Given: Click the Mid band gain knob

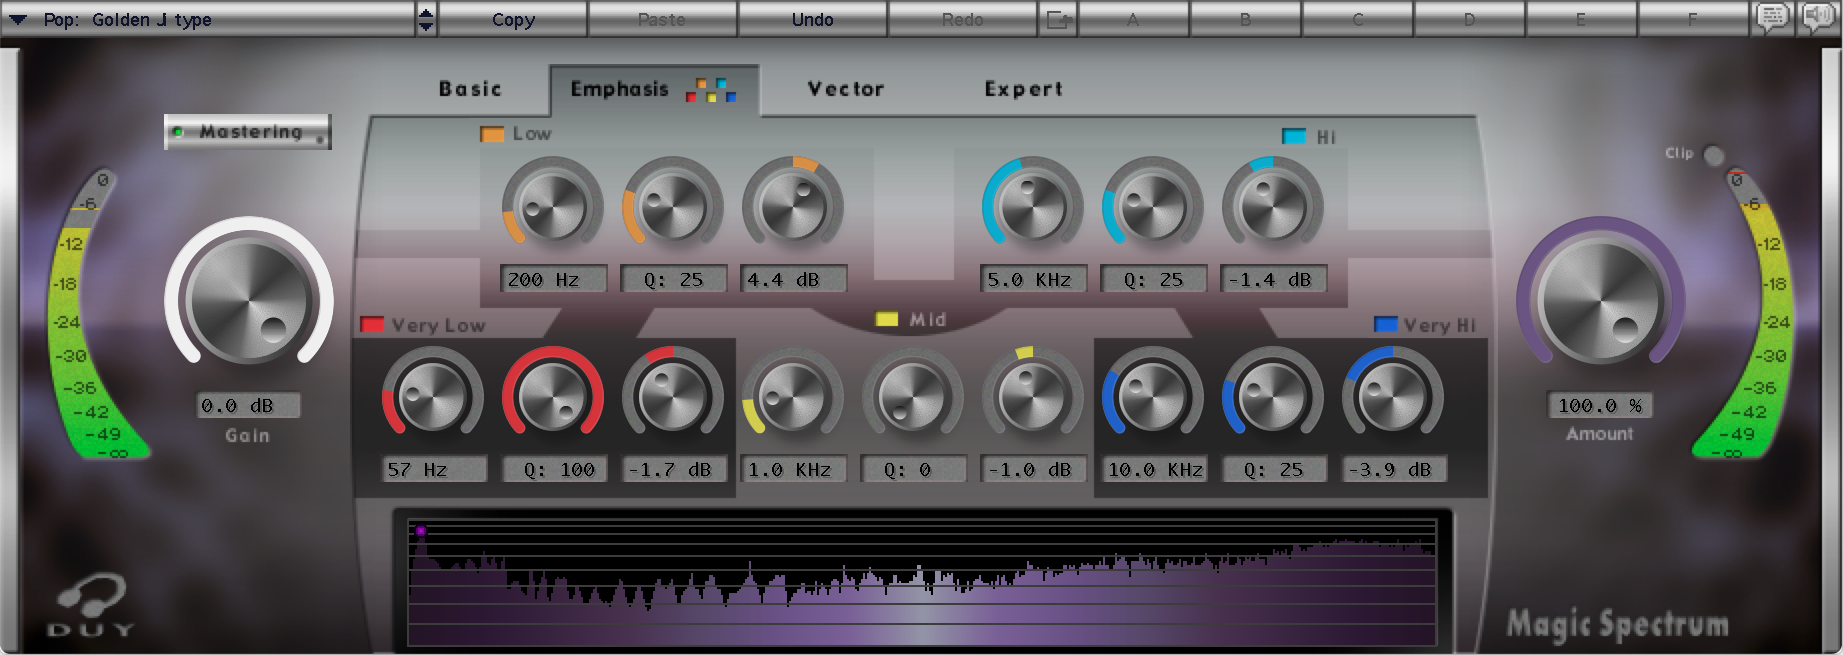Looking at the screenshot, I should pos(1033,396).
